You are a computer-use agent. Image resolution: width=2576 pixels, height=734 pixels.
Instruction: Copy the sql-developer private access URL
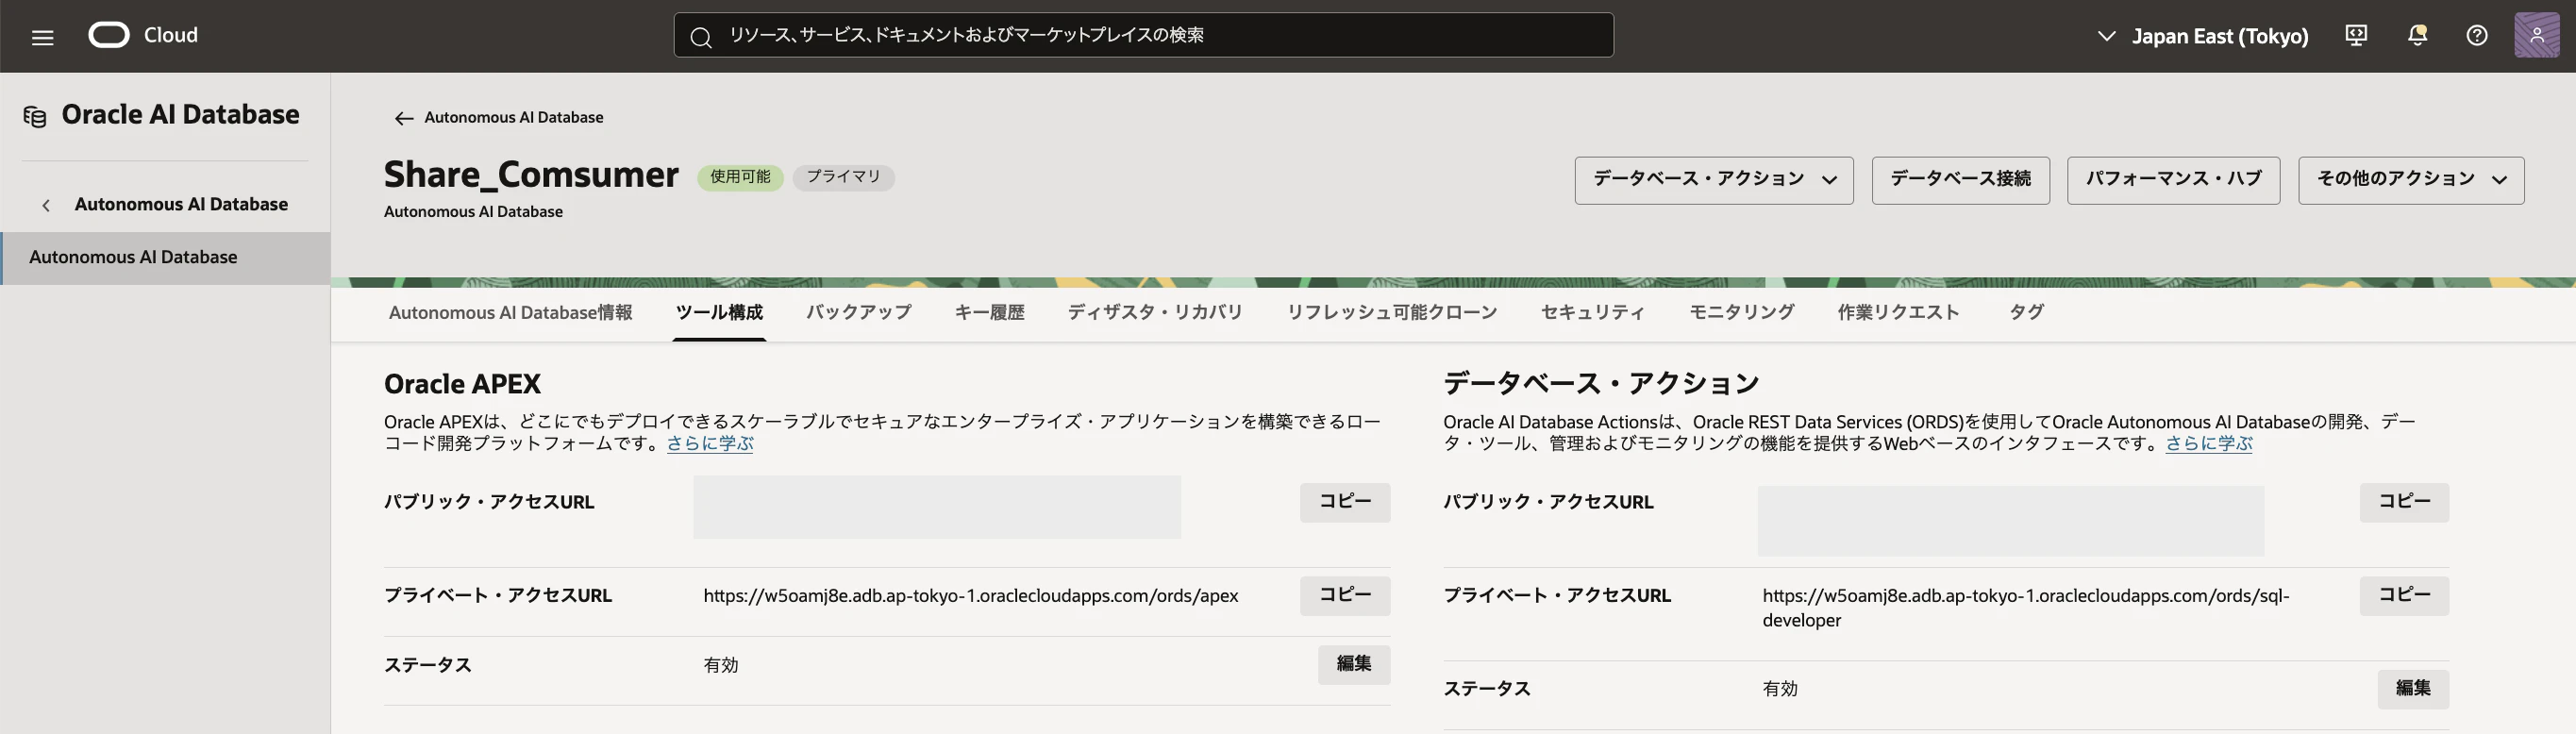click(2404, 596)
